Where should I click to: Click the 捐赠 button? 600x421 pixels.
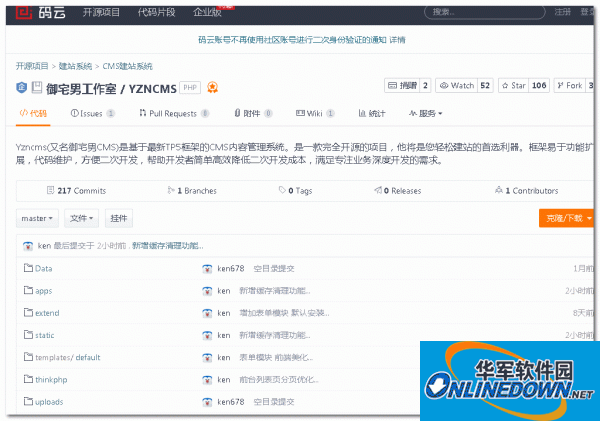coord(402,85)
